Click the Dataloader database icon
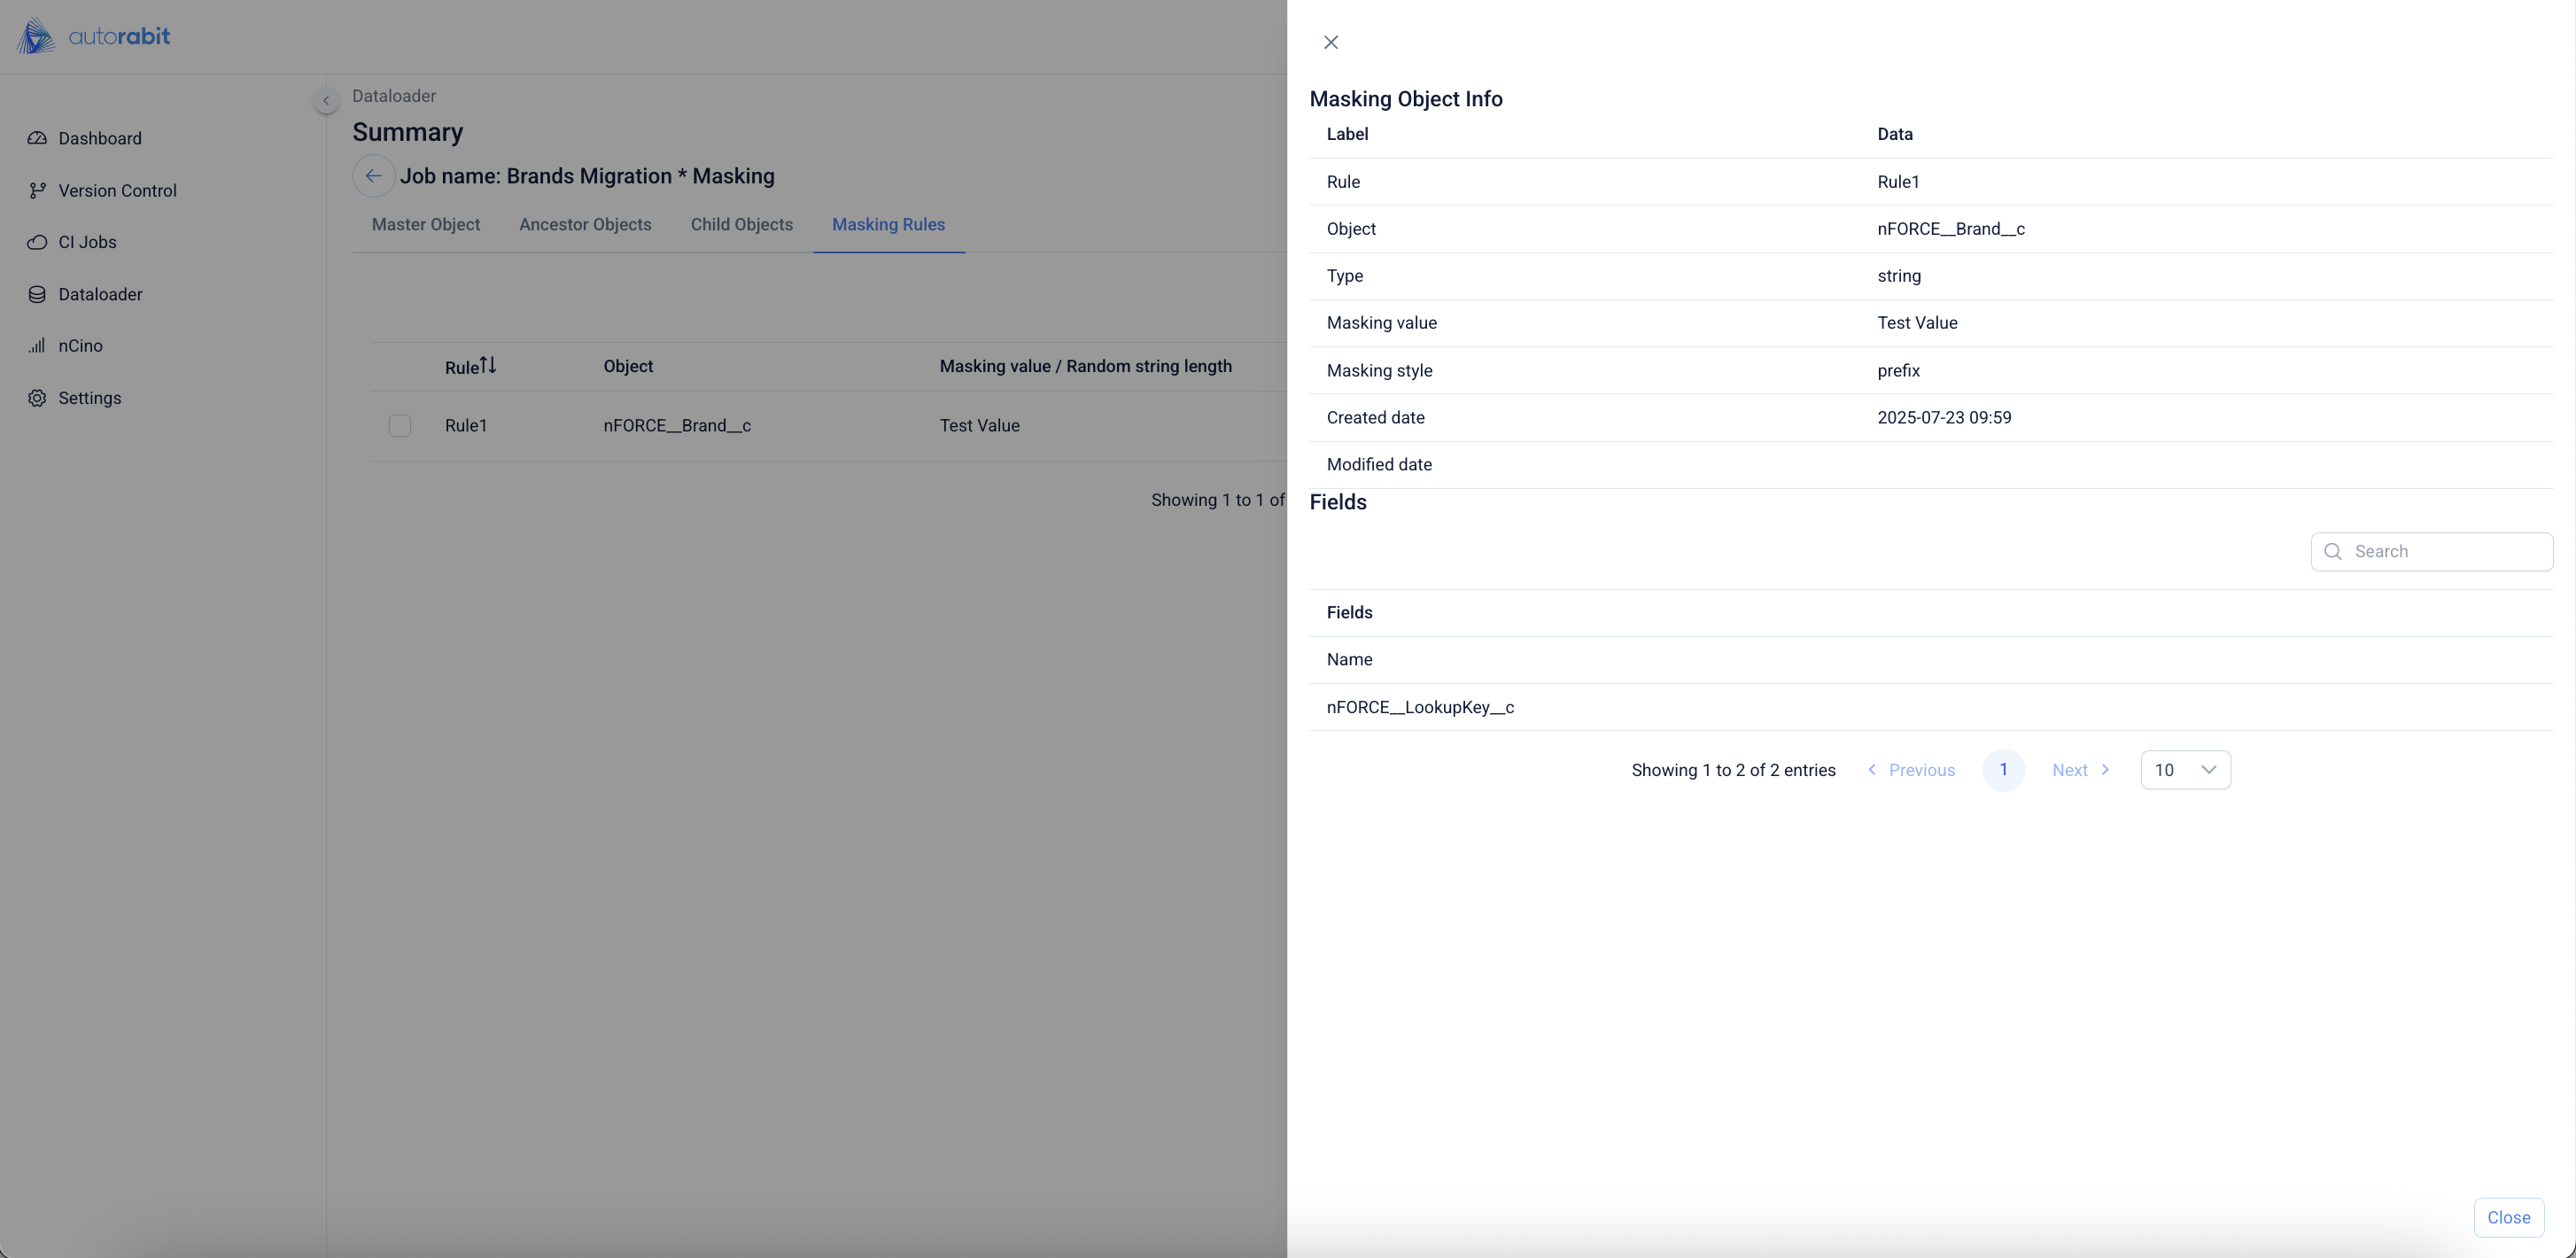This screenshot has width=2576, height=1258. [37, 294]
